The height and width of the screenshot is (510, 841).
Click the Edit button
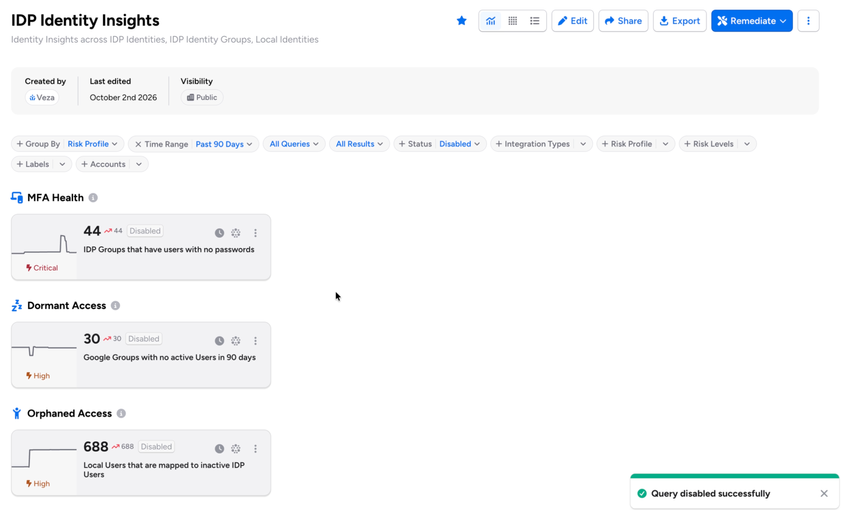(572, 21)
